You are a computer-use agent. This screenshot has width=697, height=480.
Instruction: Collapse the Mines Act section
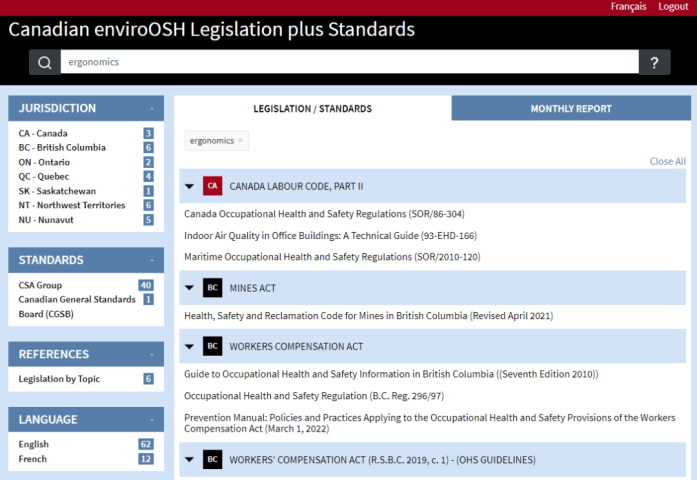click(x=189, y=288)
